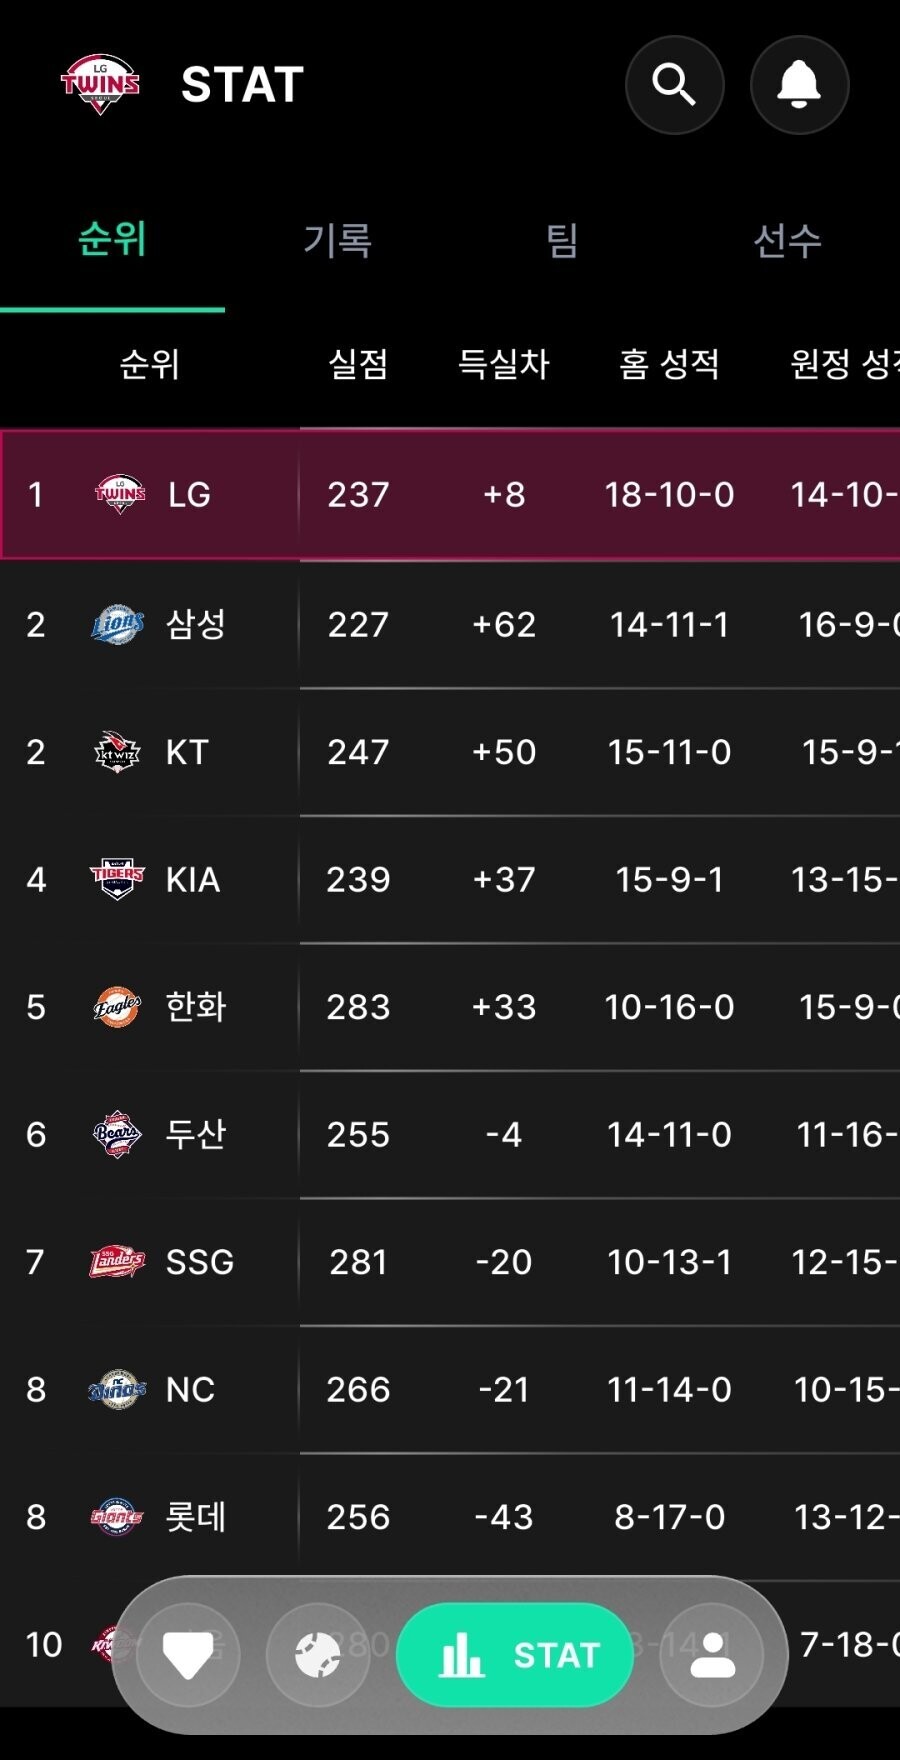The width and height of the screenshot is (900, 1760).
Task: Open the heart favorites icon in bottom bar
Action: (x=188, y=1655)
